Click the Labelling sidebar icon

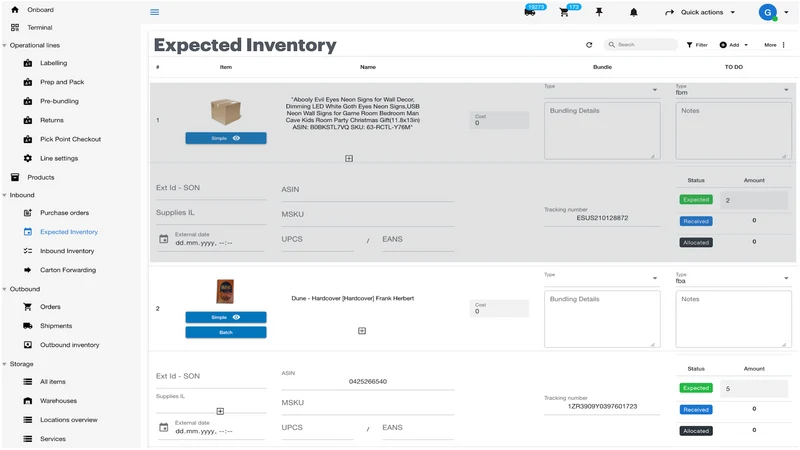(28, 63)
